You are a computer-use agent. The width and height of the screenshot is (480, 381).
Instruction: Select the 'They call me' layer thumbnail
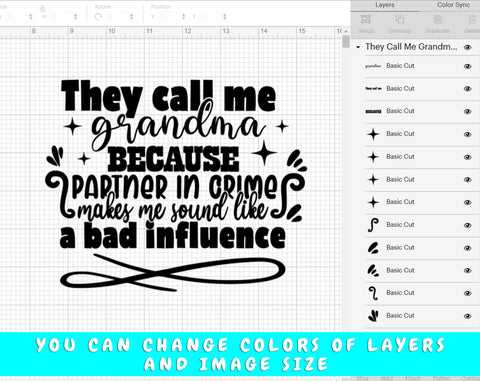pyautogui.click(x=373, y=89)
